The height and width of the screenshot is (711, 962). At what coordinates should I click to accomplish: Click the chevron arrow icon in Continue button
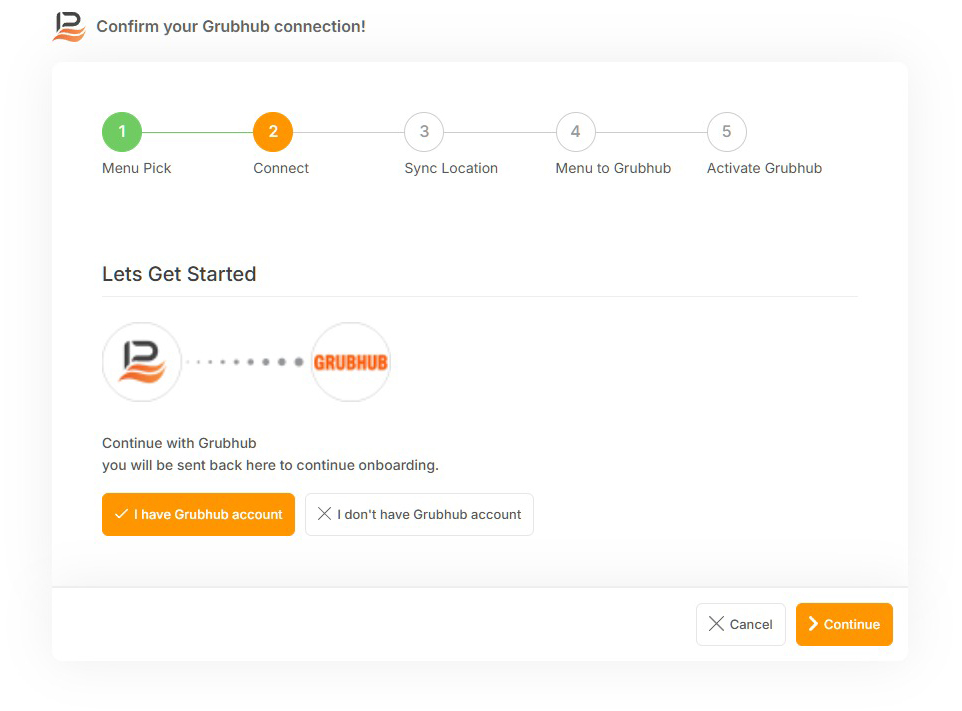coord(813,624)
